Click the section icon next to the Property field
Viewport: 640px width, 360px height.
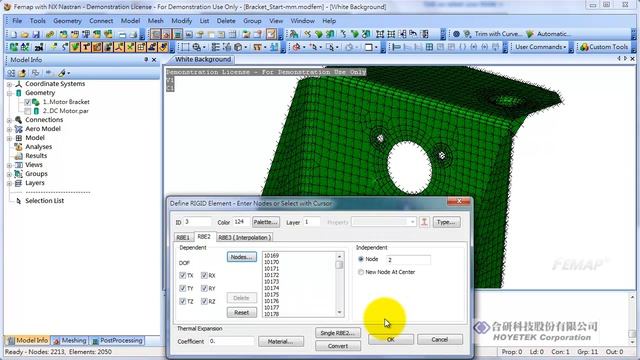(424, 222)
